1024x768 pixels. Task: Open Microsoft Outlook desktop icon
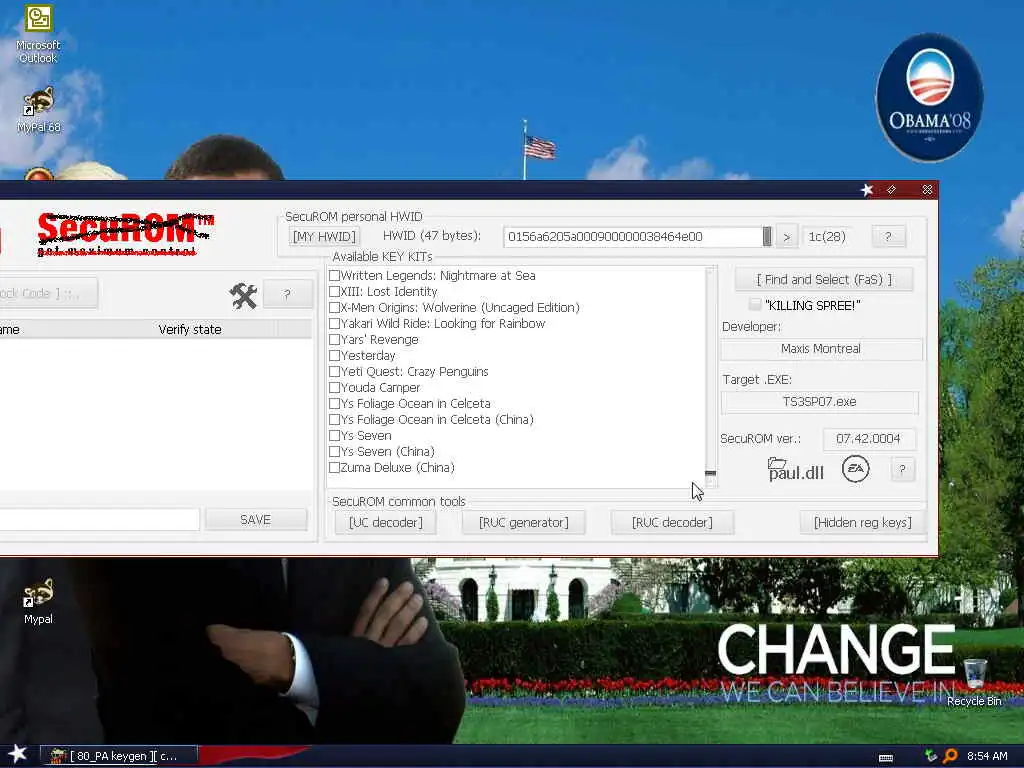coord(38,34)
